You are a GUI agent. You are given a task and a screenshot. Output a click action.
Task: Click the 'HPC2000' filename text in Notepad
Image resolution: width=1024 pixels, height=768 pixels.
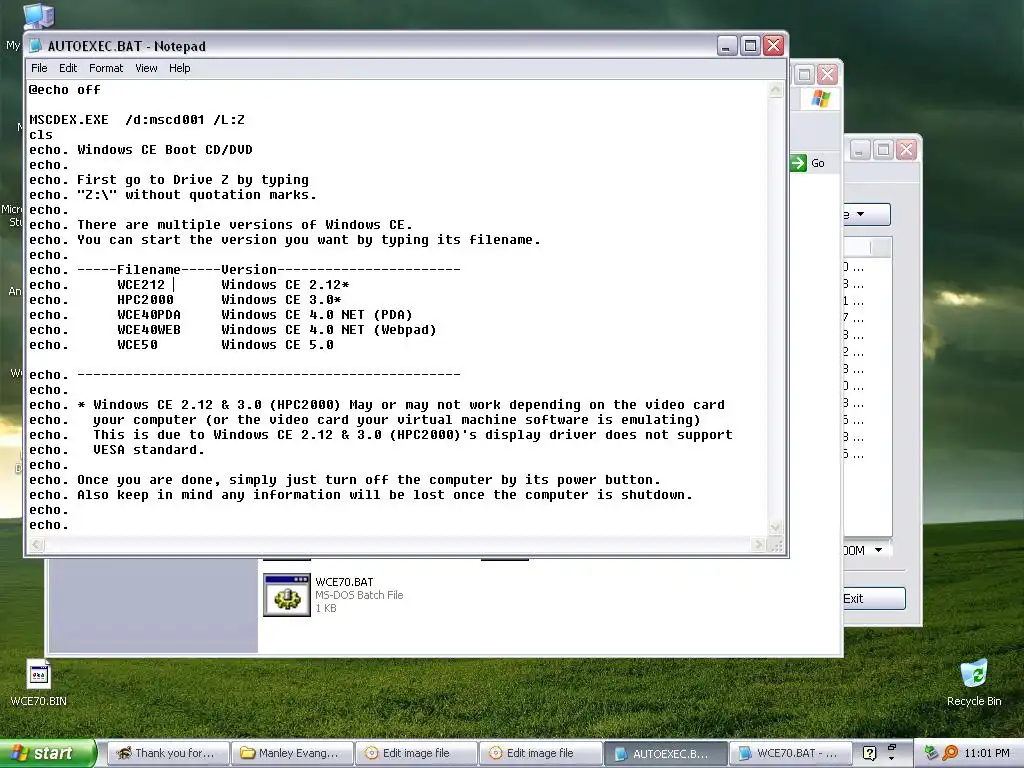145,300
